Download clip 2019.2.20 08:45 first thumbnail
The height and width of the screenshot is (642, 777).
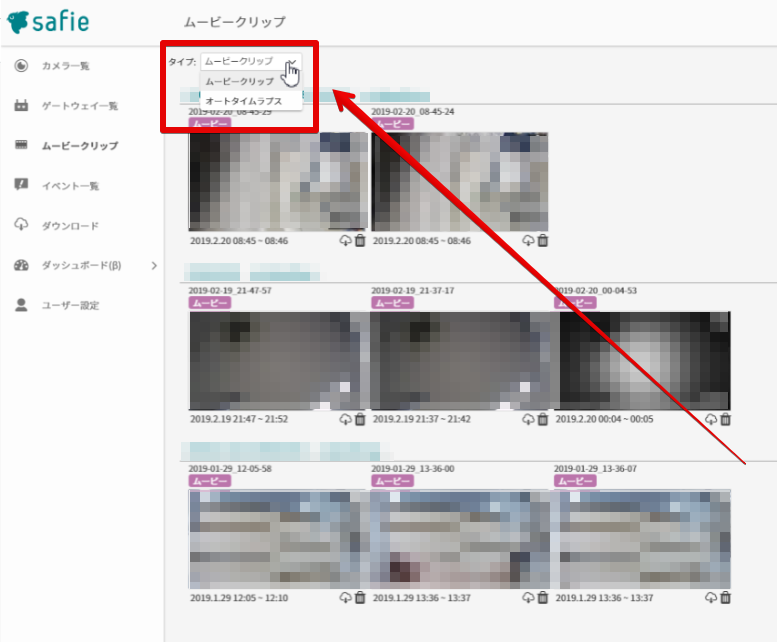pos(345,241)
